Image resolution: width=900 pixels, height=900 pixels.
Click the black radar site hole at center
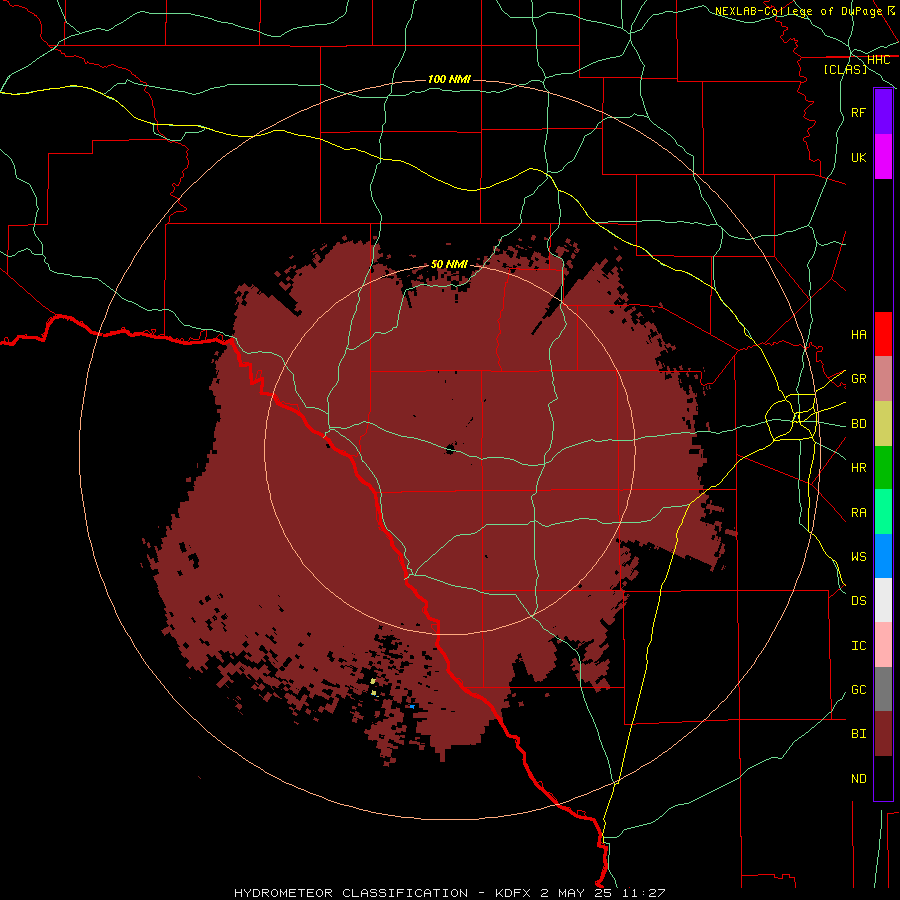pos(450,449)
